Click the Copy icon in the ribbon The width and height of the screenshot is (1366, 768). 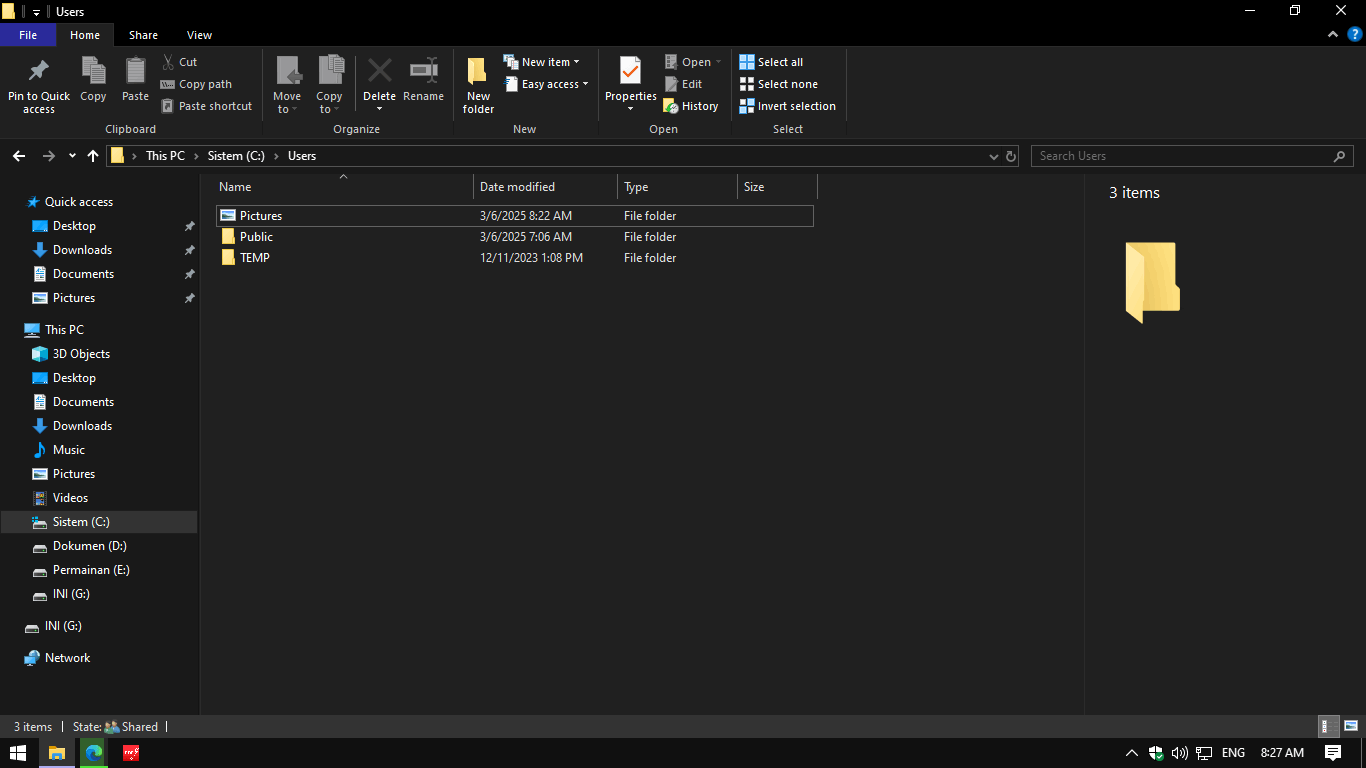pos(93,82)
